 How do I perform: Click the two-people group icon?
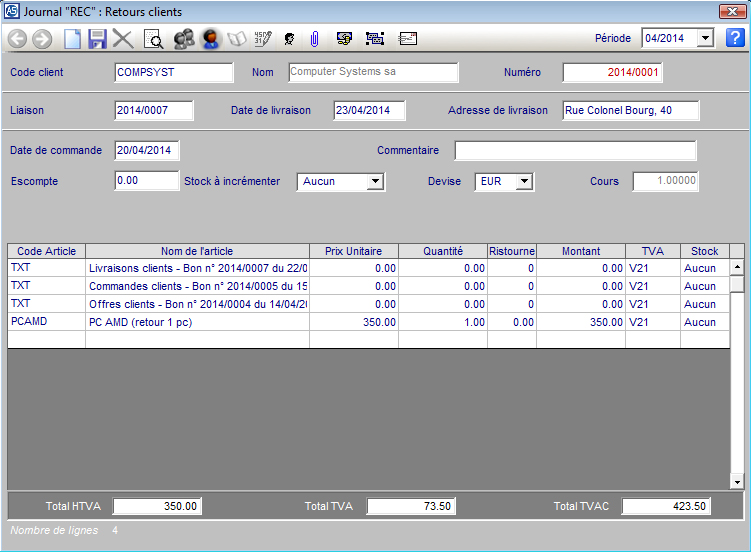click(183, 39)
